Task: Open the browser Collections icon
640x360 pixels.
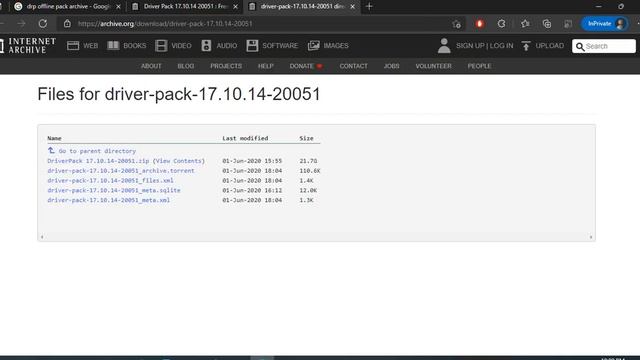Action: pos(547,24)
